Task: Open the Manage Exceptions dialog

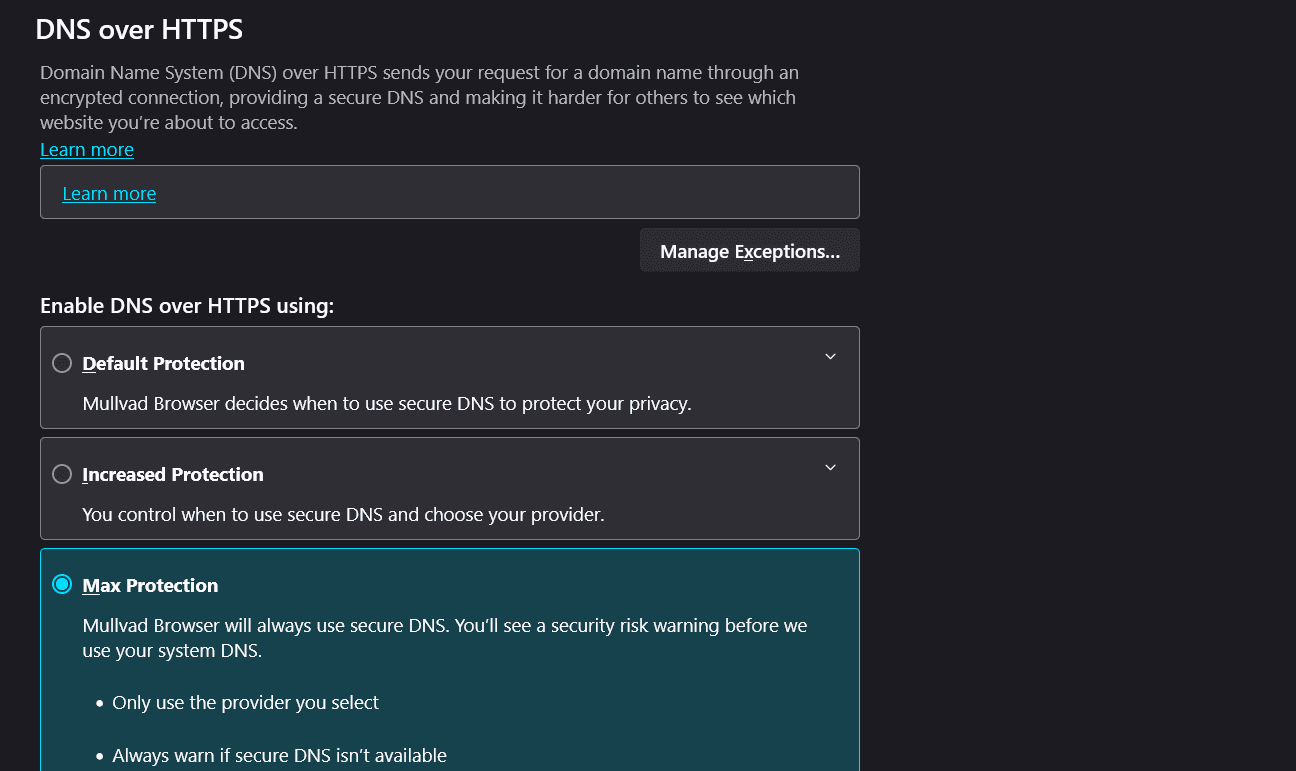Action: (749, 251)
